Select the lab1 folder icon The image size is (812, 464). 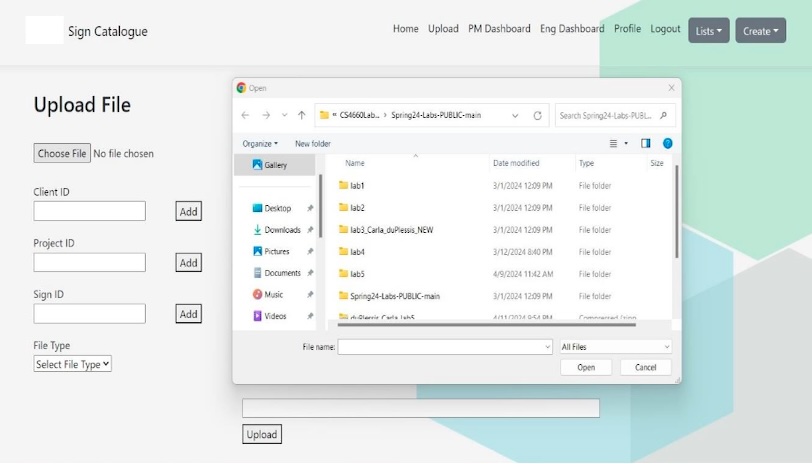pos(343,185)
